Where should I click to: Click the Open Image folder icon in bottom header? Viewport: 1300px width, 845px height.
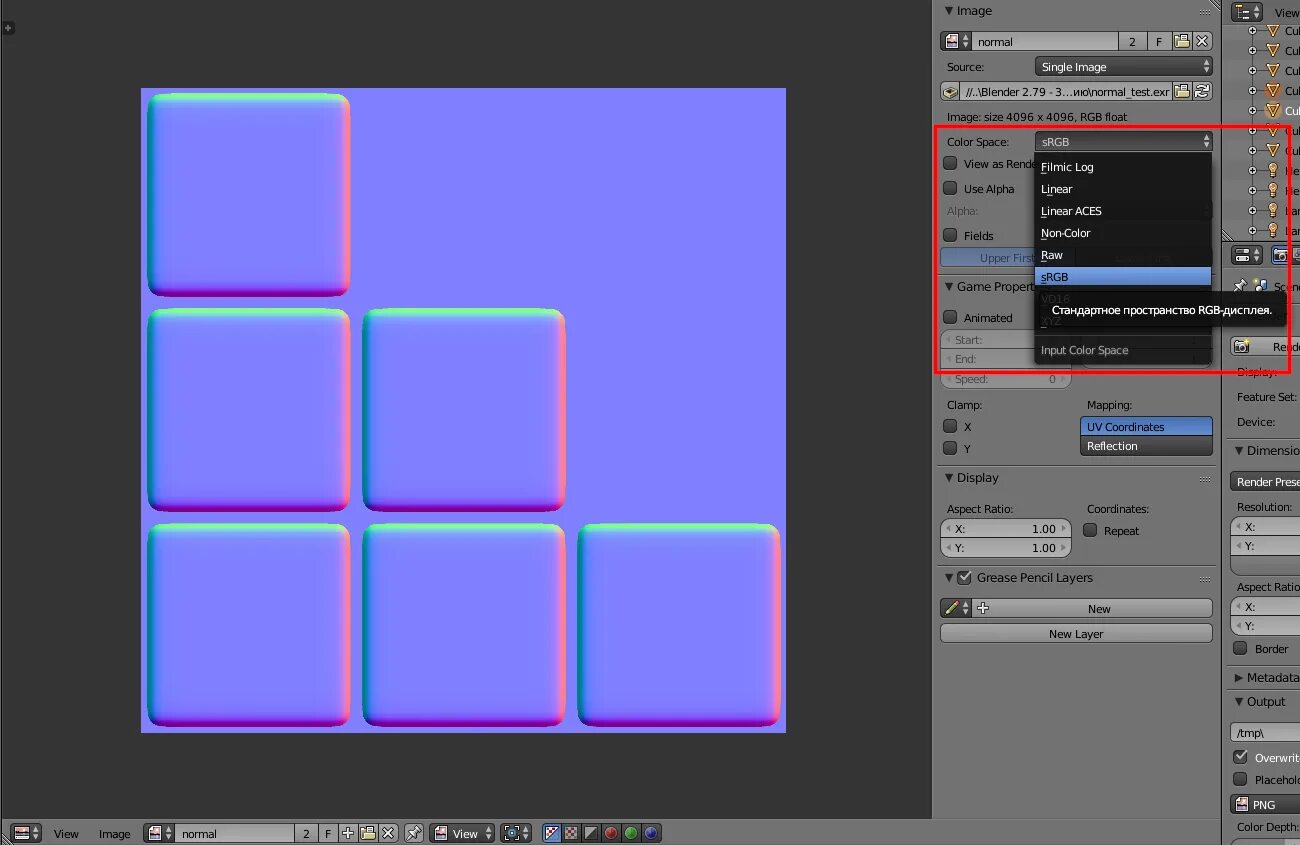[368, 833]
